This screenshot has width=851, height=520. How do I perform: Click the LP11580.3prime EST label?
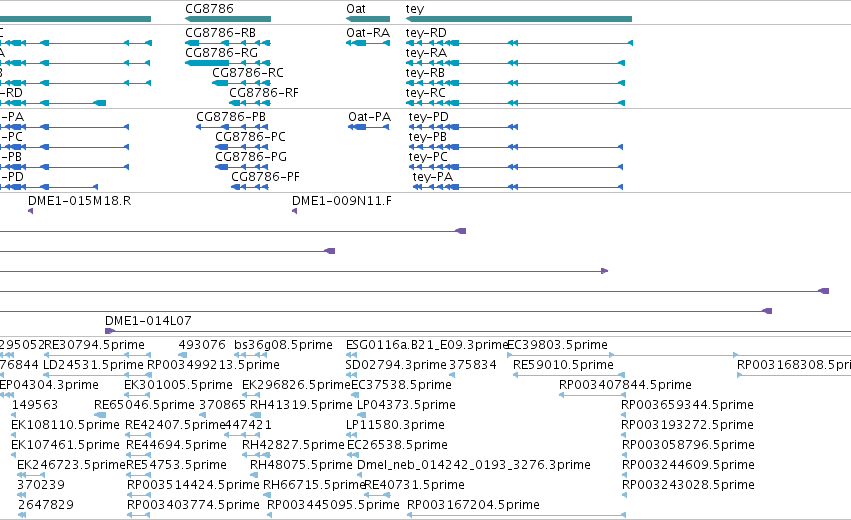tap(395, 426)
